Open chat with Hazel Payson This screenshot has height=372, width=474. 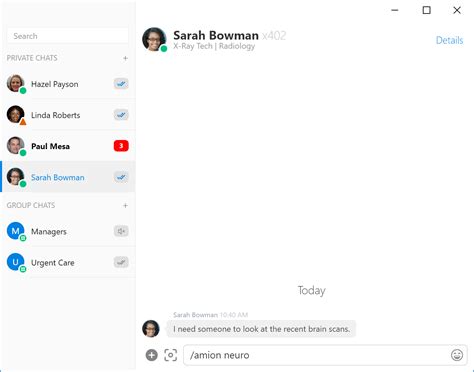coord(68,84)
